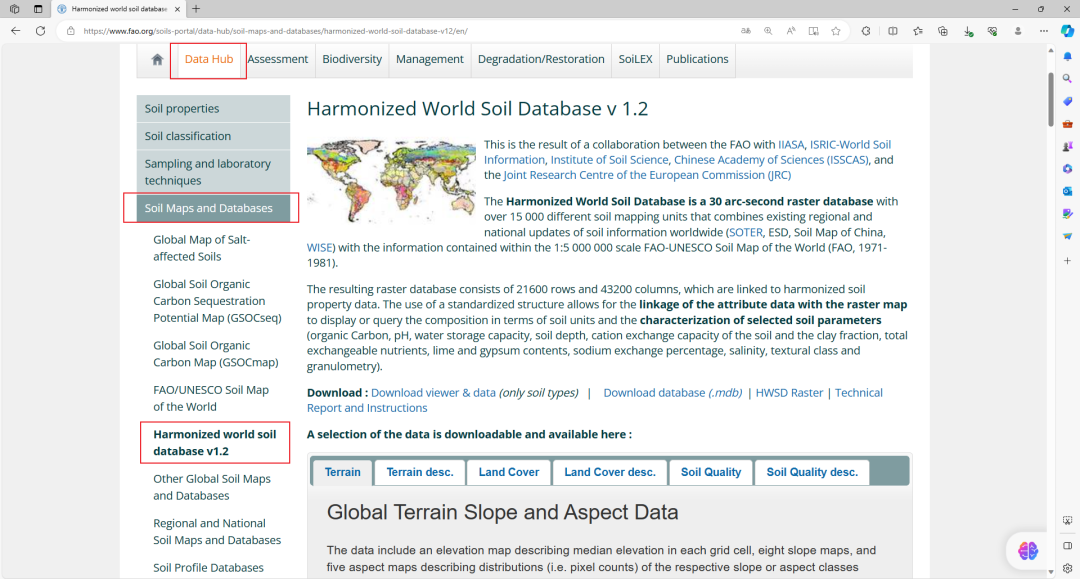Open the user Profile icon
This screenshot has height=579, width=1080.
click(1017, 31)
